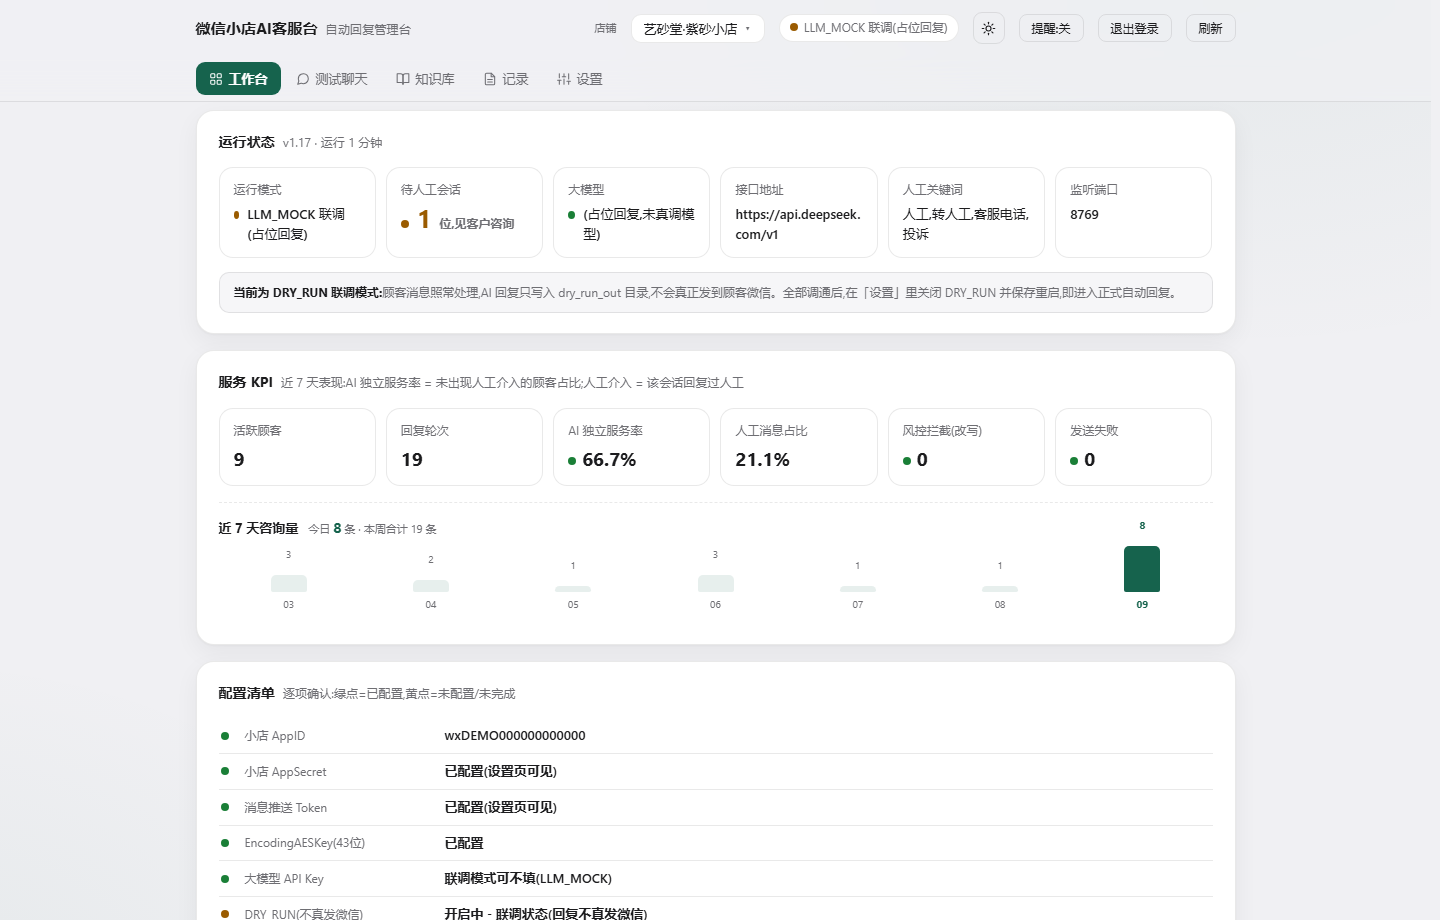This screenshot has height=920, width=1440.
Task: Click the 活跃顾客 value 9
Action: pos(239,460)
